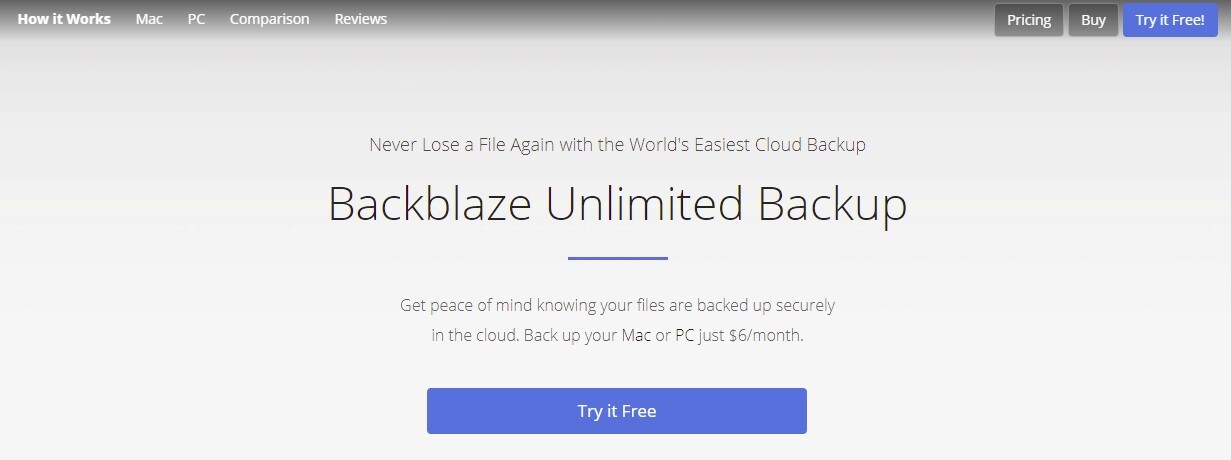Open the Reviews navigation link
The width and height of the screenshot is (1231, 460).
[360, 19]
